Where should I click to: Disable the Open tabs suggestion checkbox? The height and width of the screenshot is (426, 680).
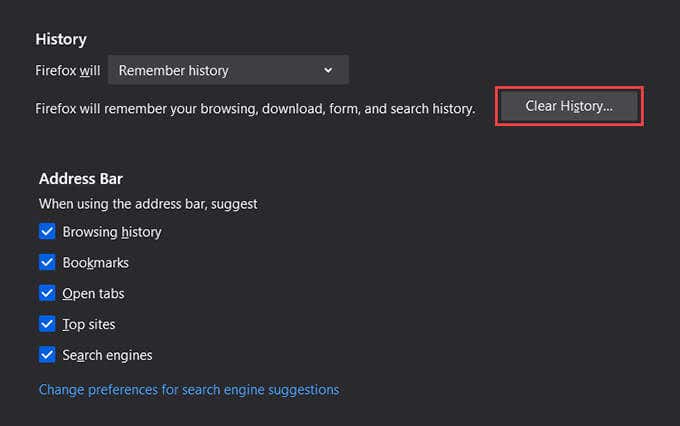click(x=47, y=293)
